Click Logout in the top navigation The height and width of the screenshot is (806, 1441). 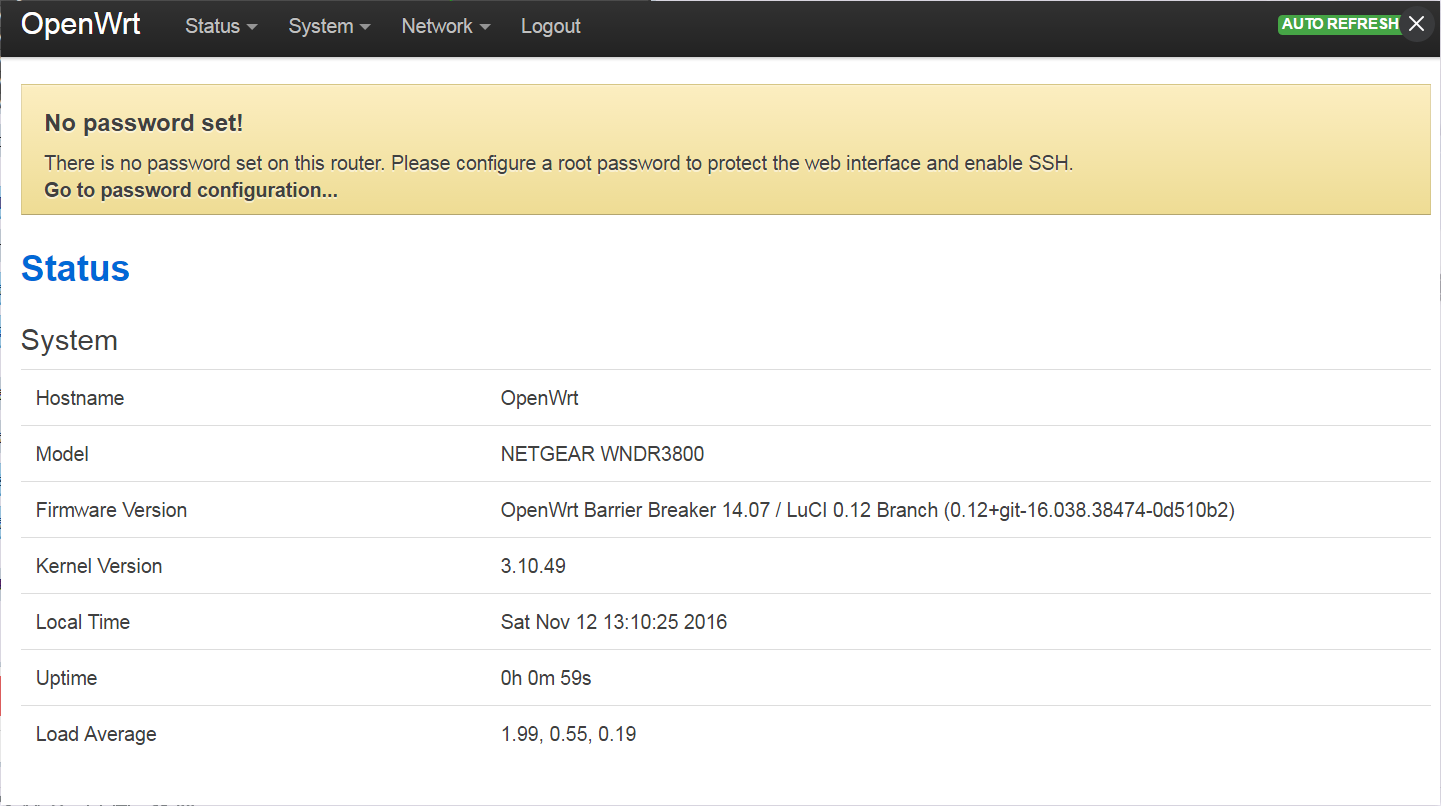pyautogui.click(x=550, y=27)
